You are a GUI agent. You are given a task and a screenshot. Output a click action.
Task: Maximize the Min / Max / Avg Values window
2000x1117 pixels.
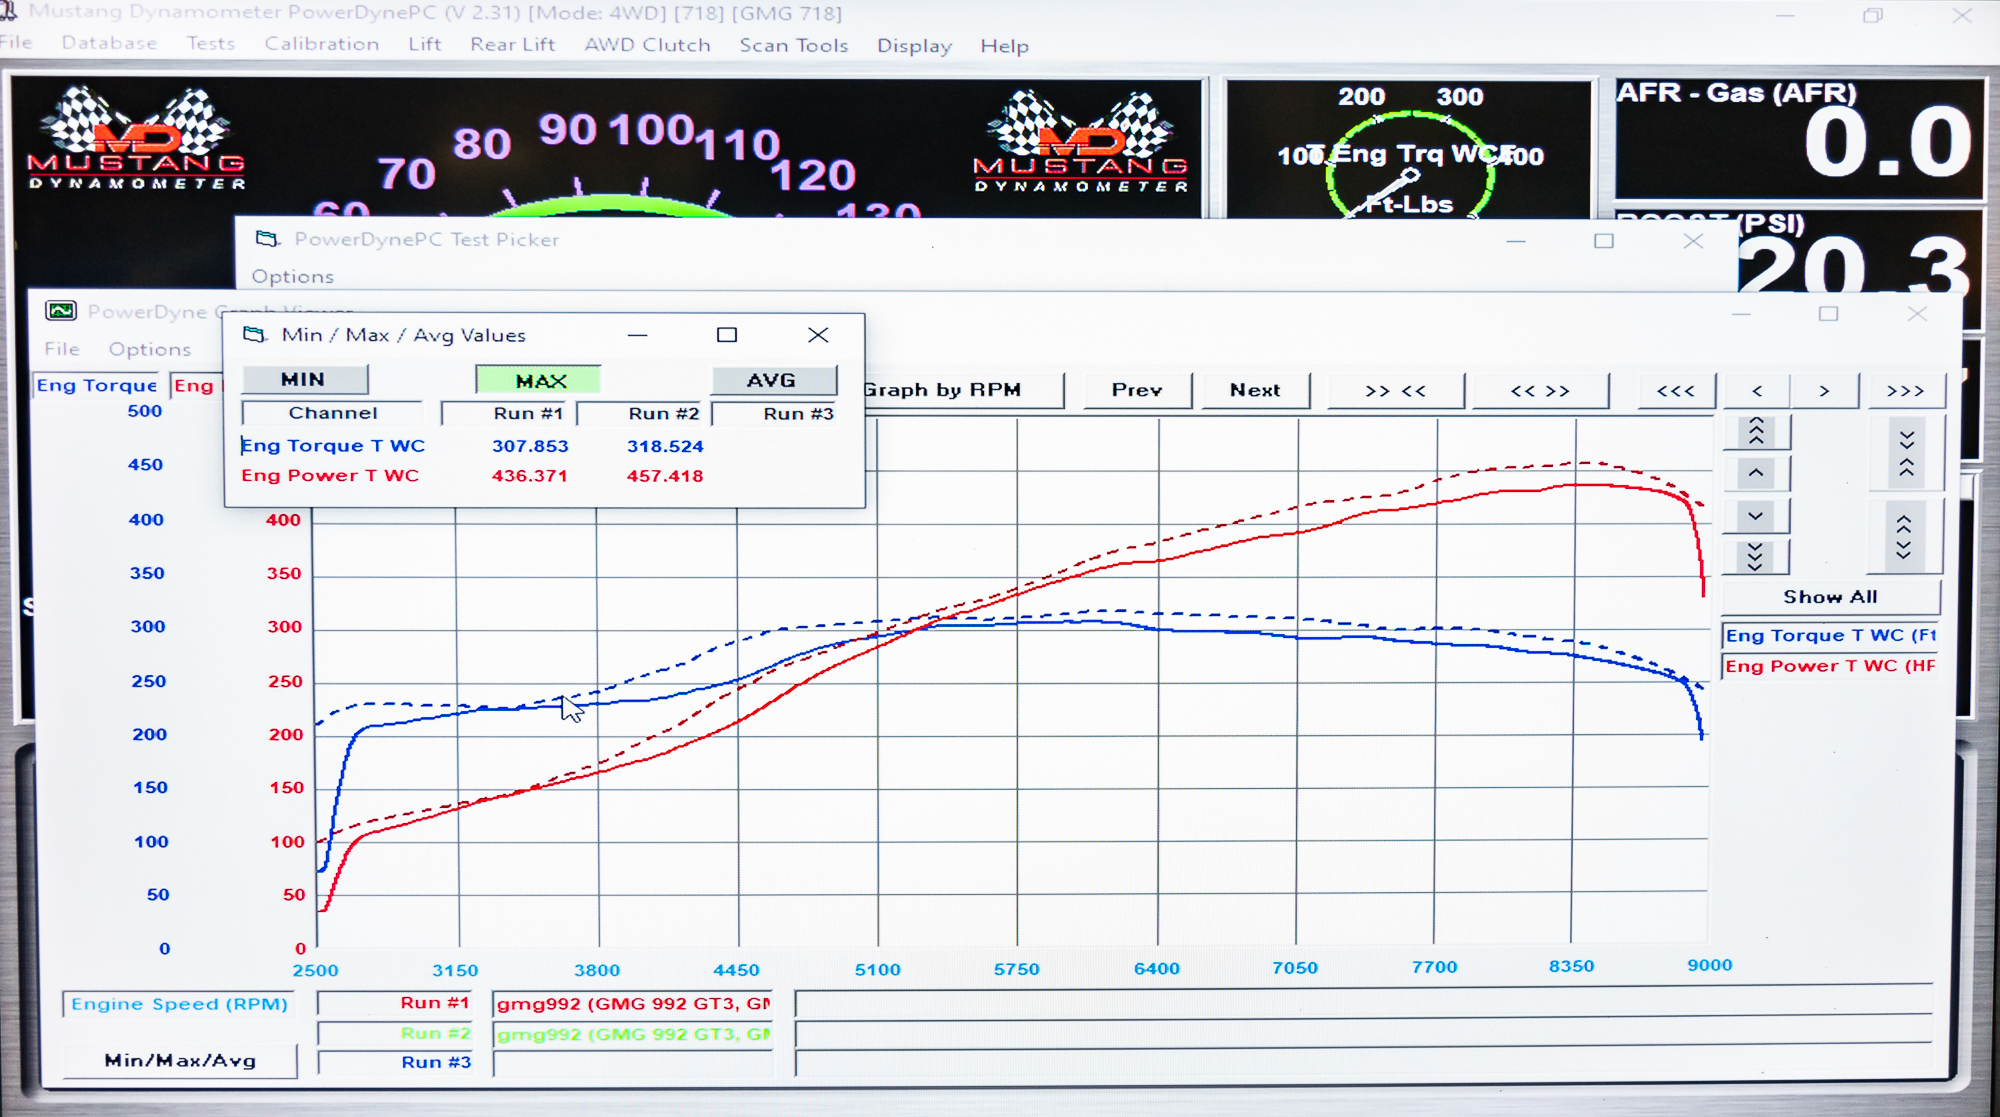pos(727,335)
